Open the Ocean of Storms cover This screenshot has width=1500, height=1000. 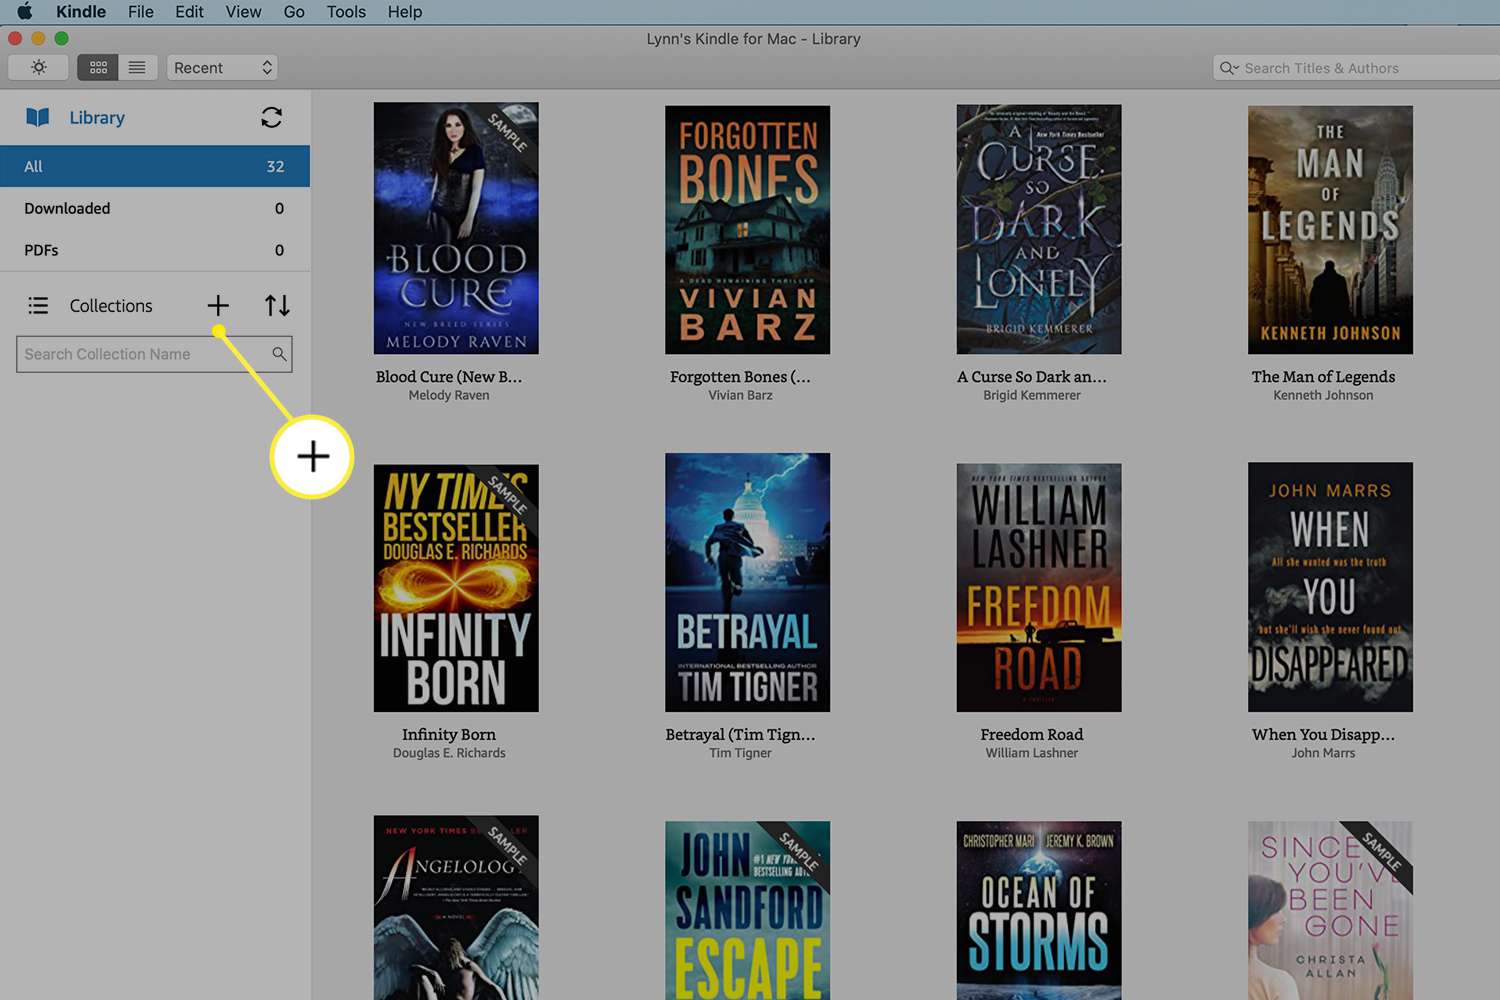1039,910
